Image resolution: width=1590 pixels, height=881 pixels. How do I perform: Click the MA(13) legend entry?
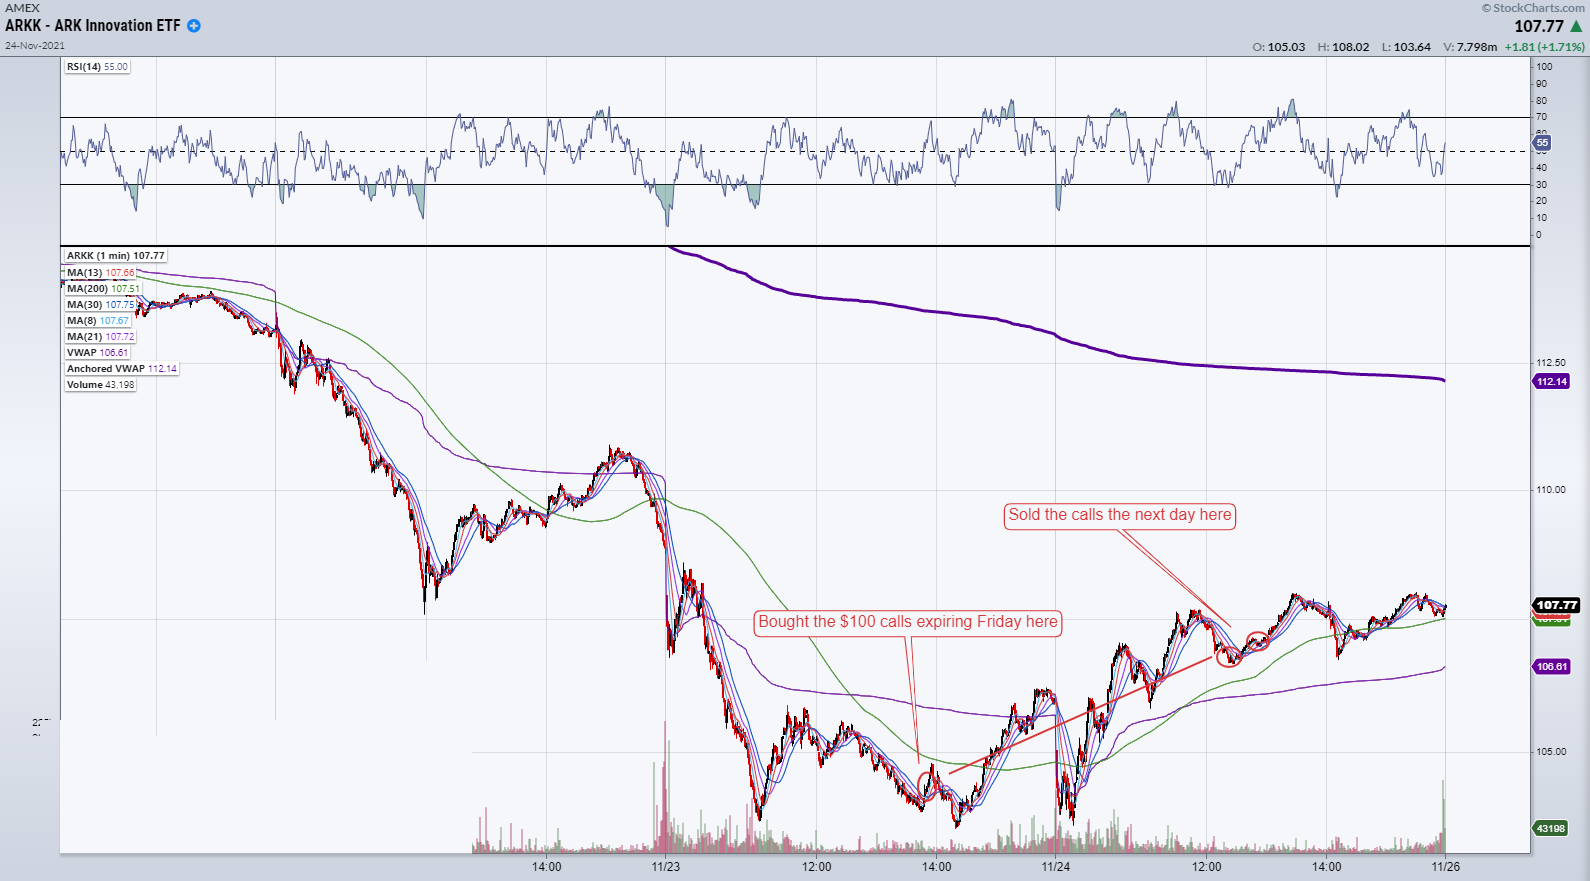tap(100, 273)
